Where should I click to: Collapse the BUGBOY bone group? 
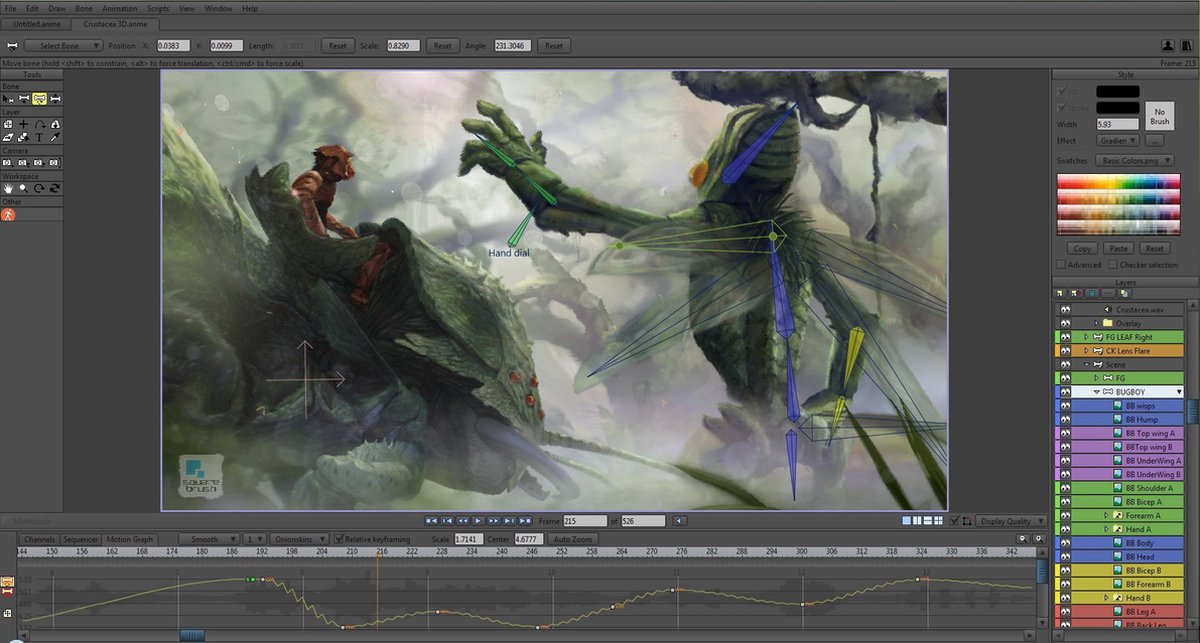(x=1096, y=391)
